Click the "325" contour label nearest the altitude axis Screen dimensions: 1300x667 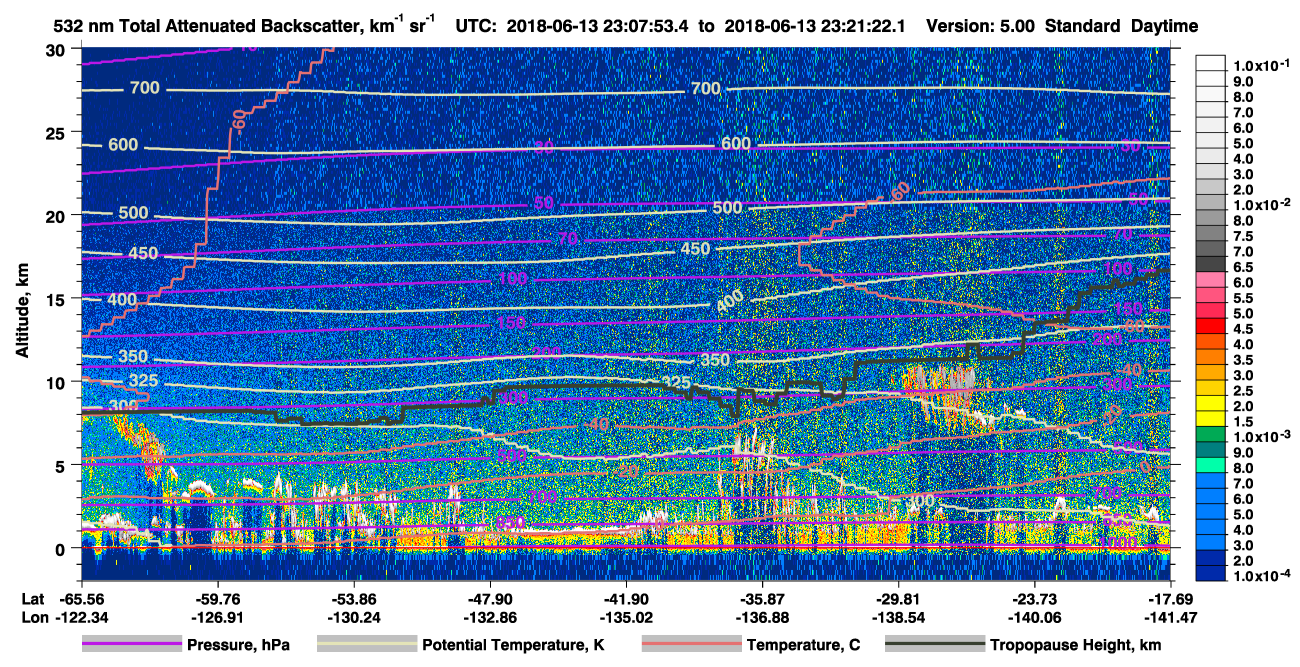(144, 381)
